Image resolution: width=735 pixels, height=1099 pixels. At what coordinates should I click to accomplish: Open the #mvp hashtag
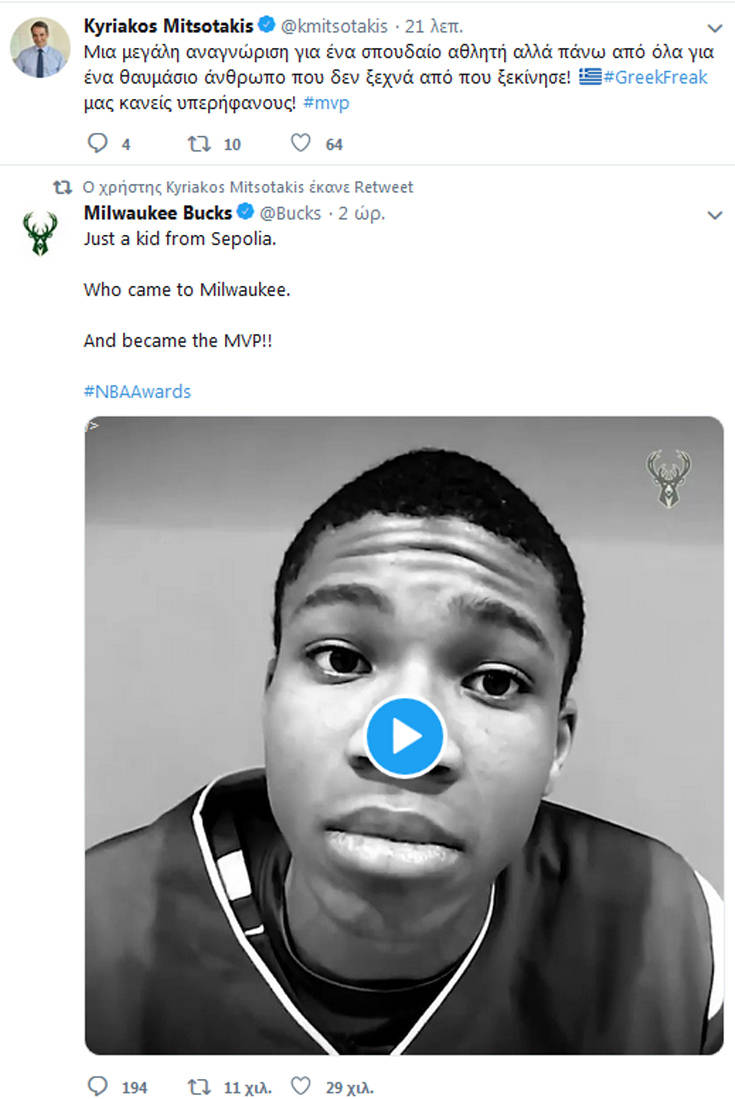pyautogui.click(x=326, y=104)
